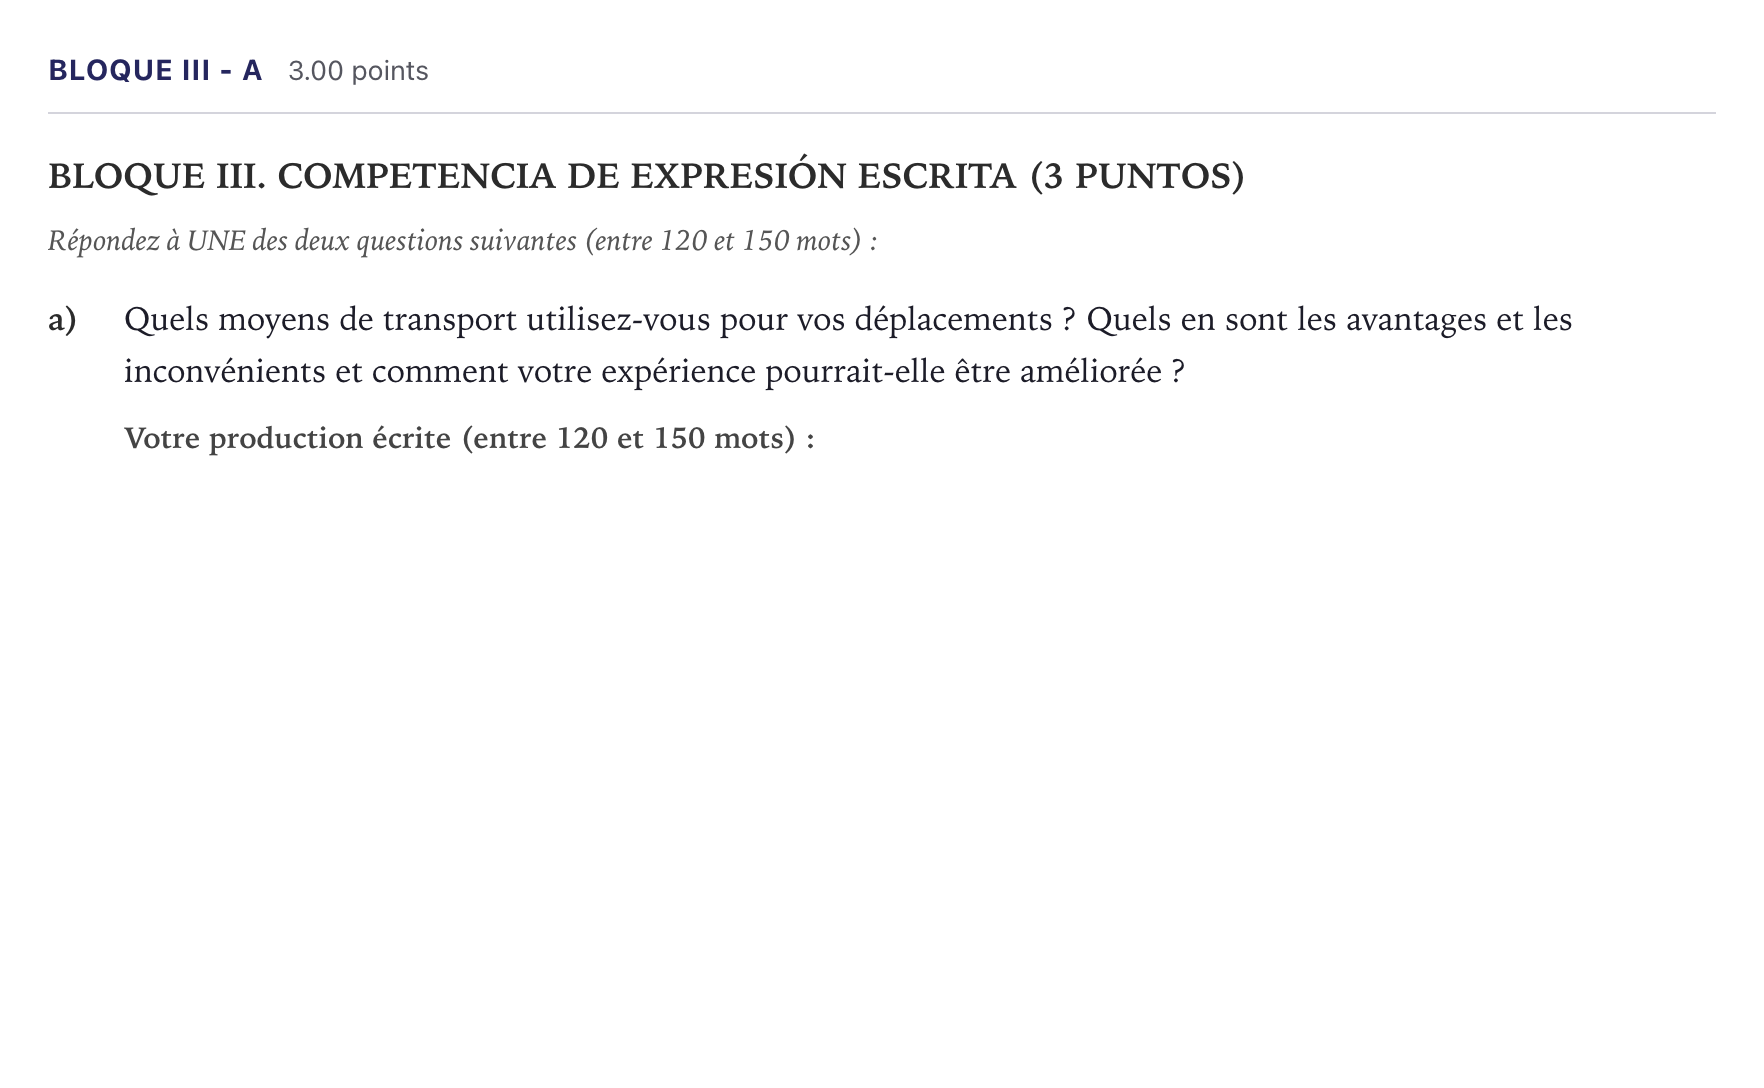Click the "3.00 points" score text

[x=358, y=71]
